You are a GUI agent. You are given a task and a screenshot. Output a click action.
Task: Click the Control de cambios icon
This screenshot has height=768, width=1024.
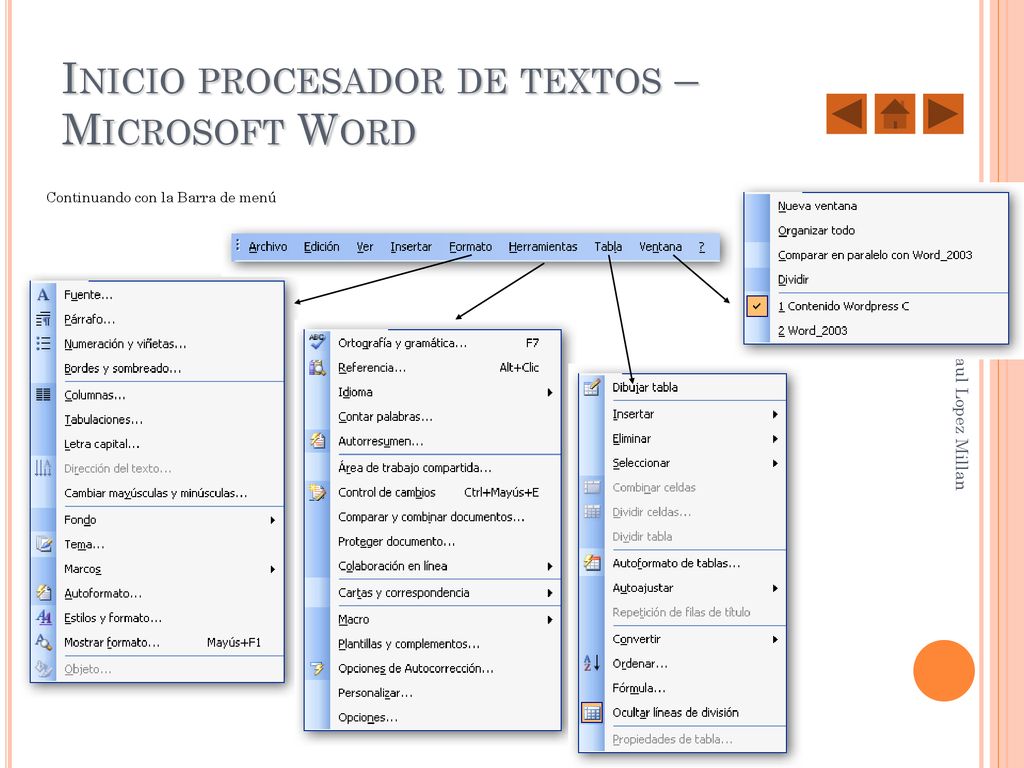coord(317,492)
